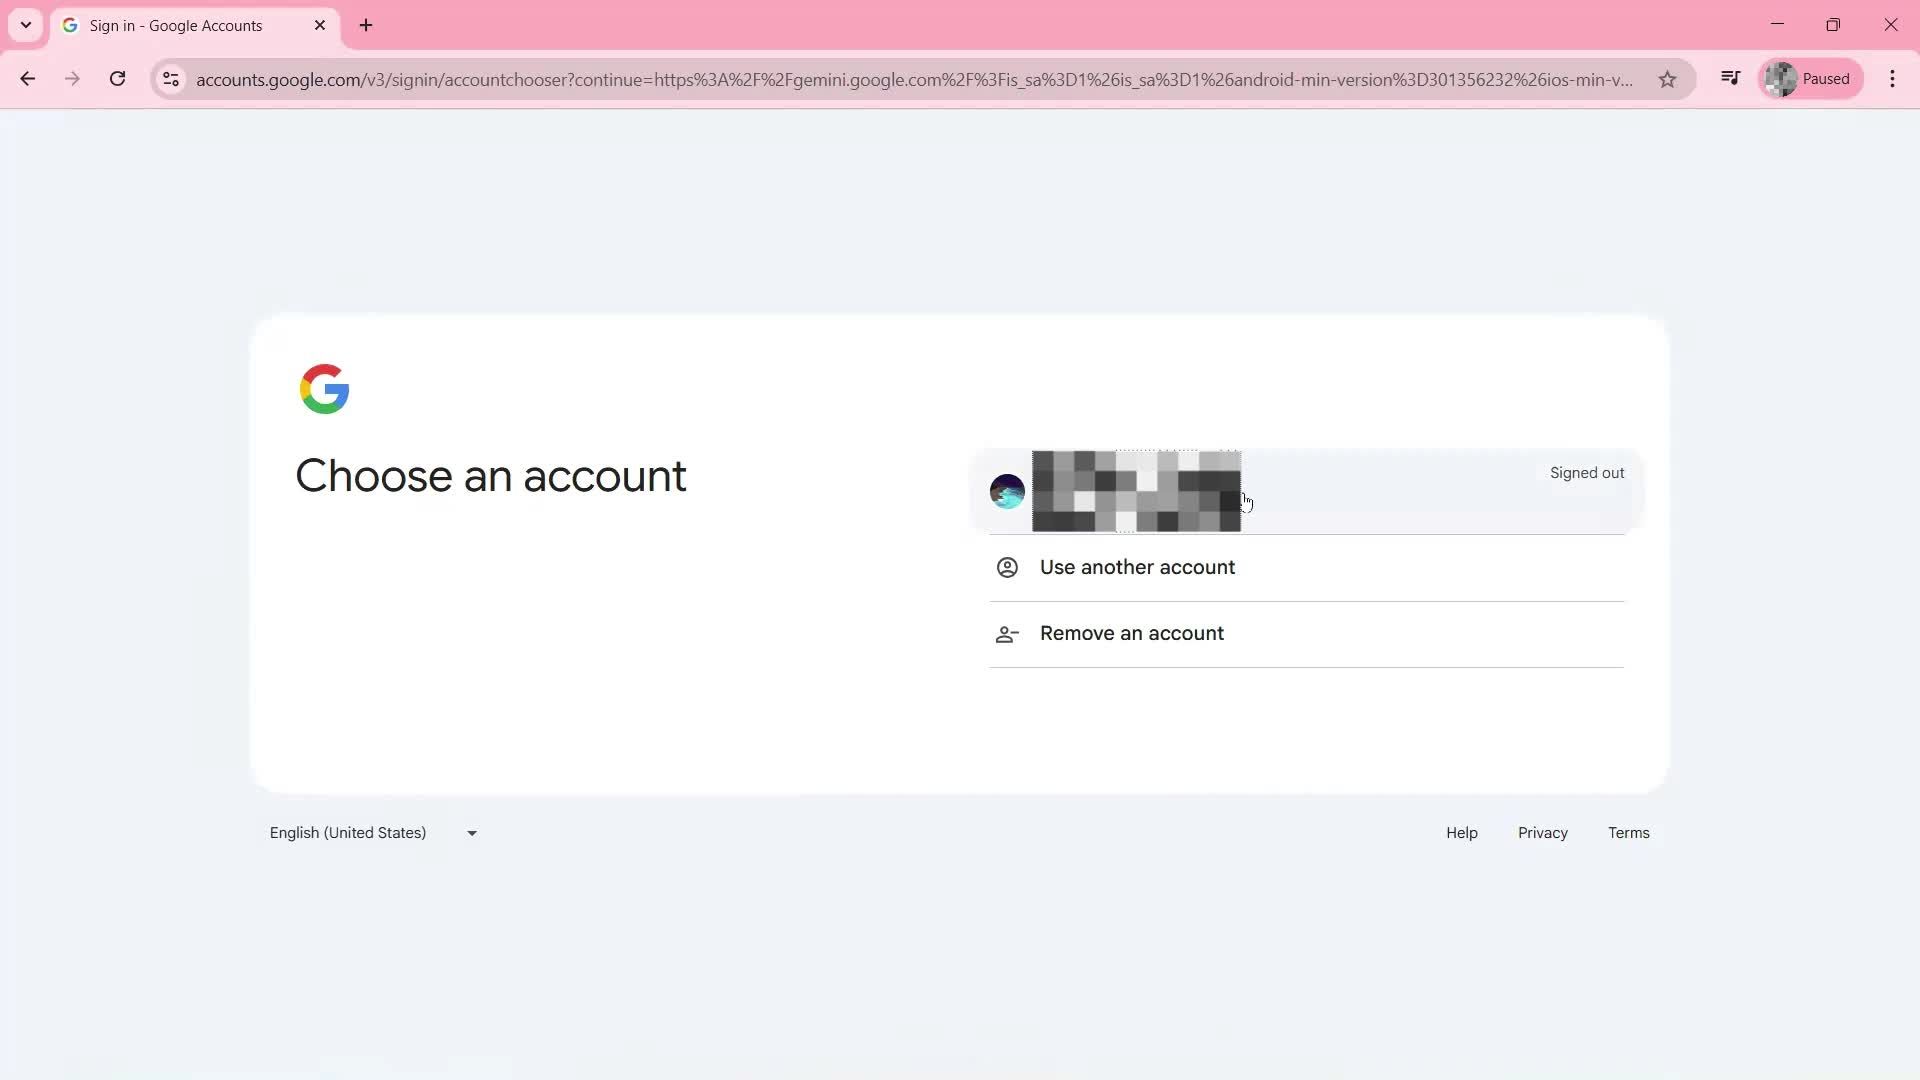Click the site information icon in address bar
Image resolution: width=1920 pixels, height=1080 pixels.
pos(170,80)
